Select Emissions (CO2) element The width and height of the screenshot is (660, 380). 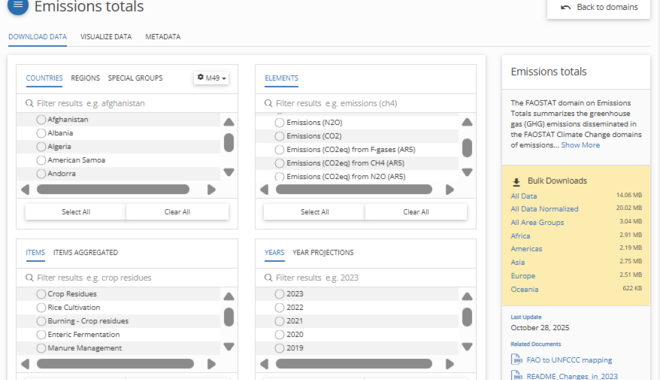coord(279,136)
